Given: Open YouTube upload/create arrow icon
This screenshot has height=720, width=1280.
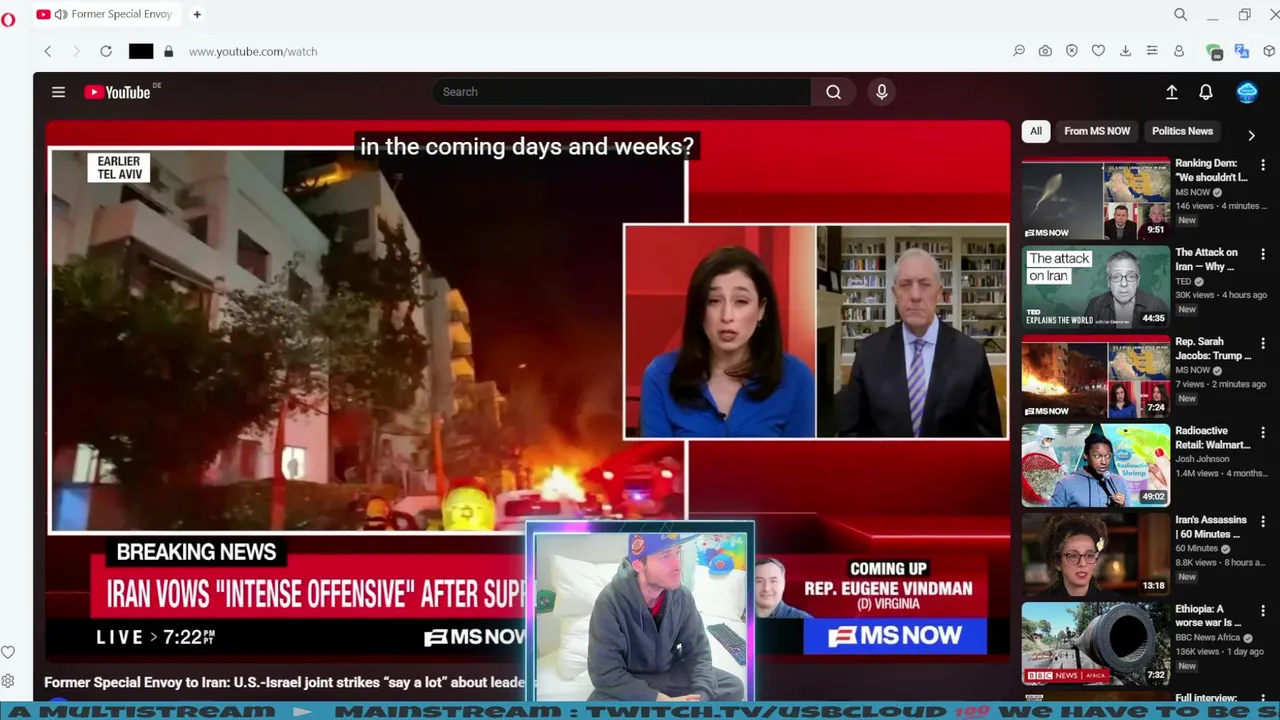Looking at the screenshot, I should pos(1172,92).
